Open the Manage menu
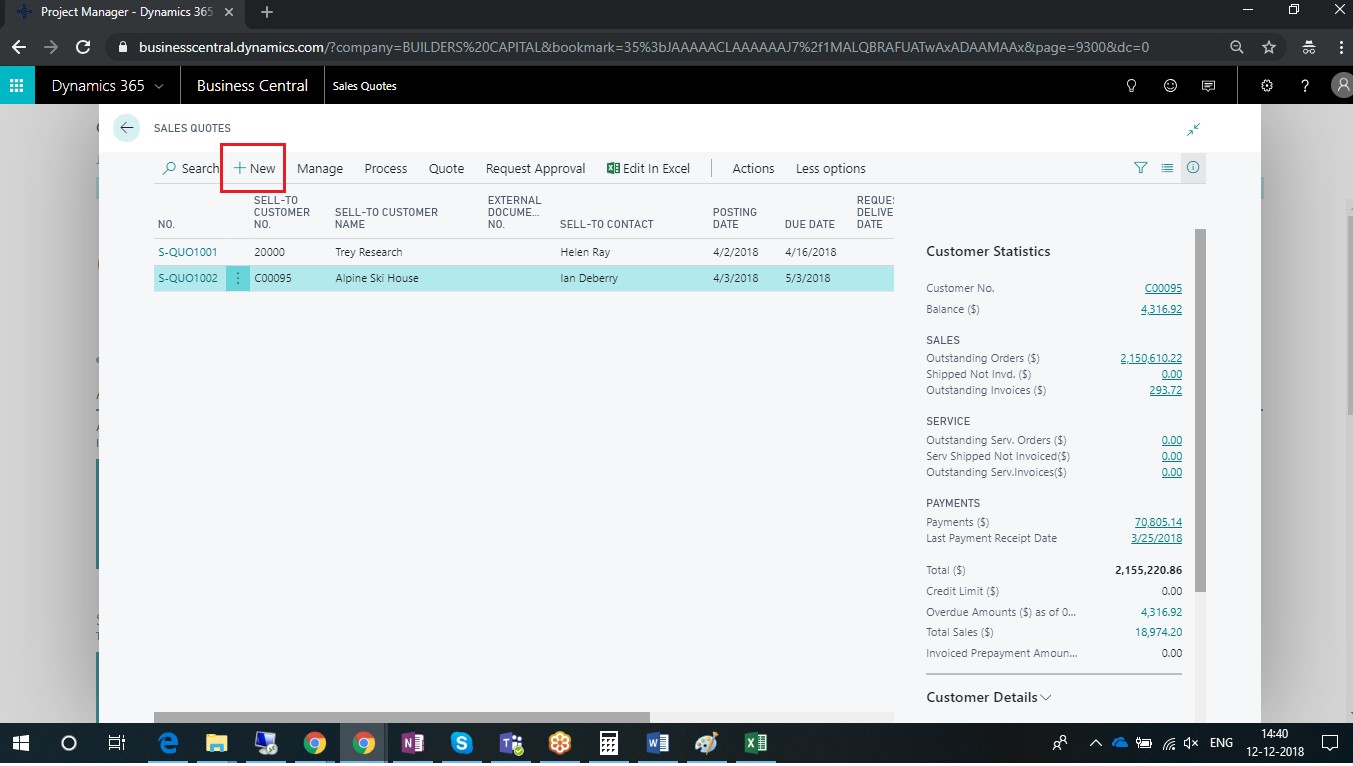The width and height of the screenshot is (1353, 766). (x=320, y=168)
